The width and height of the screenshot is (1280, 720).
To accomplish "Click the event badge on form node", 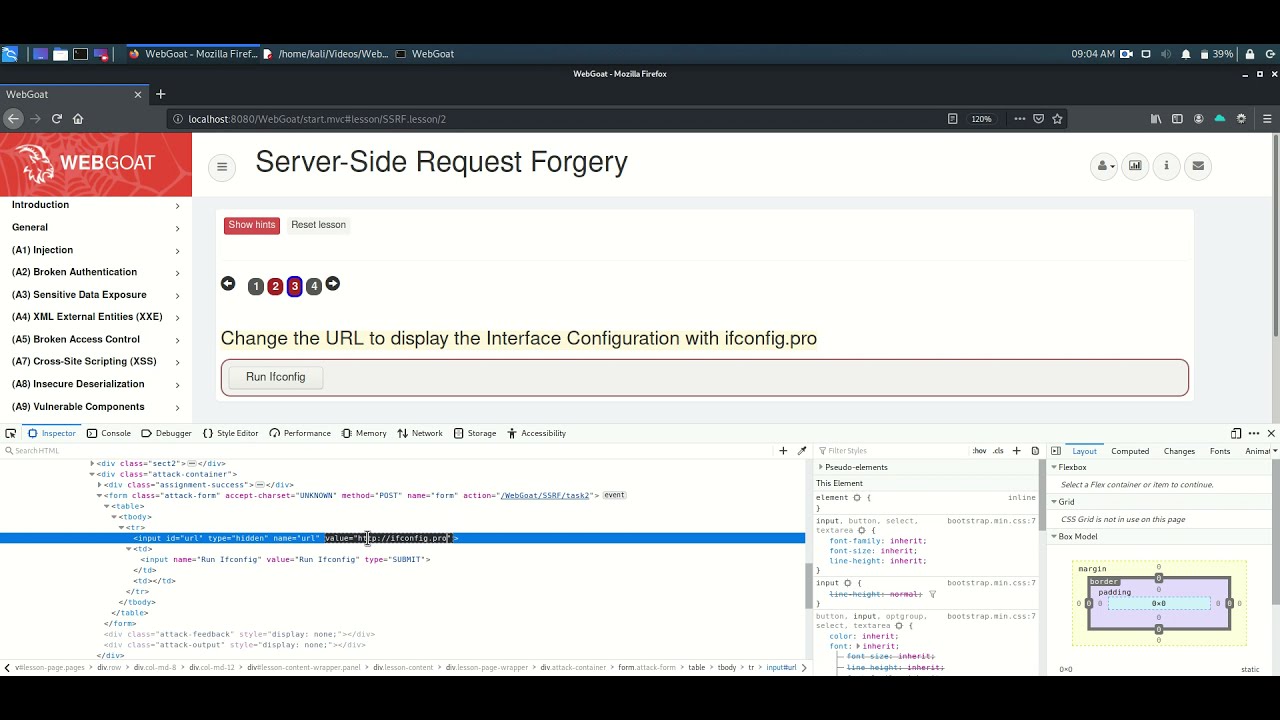I will pos(614,495).
